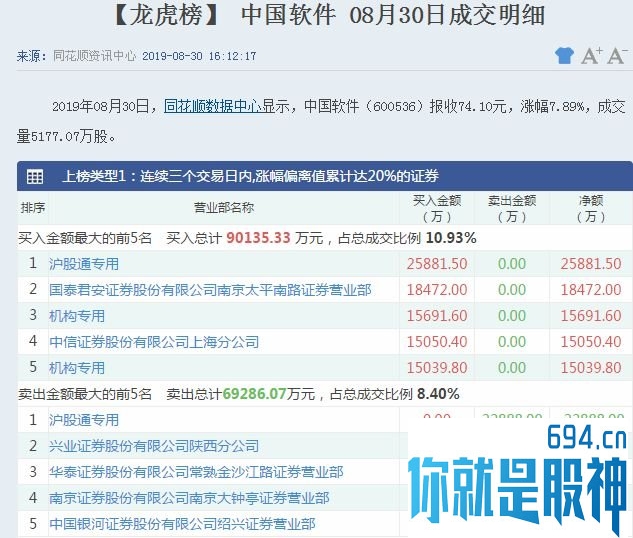Click buy amount 15050.40 in row 4

[437, 342]
